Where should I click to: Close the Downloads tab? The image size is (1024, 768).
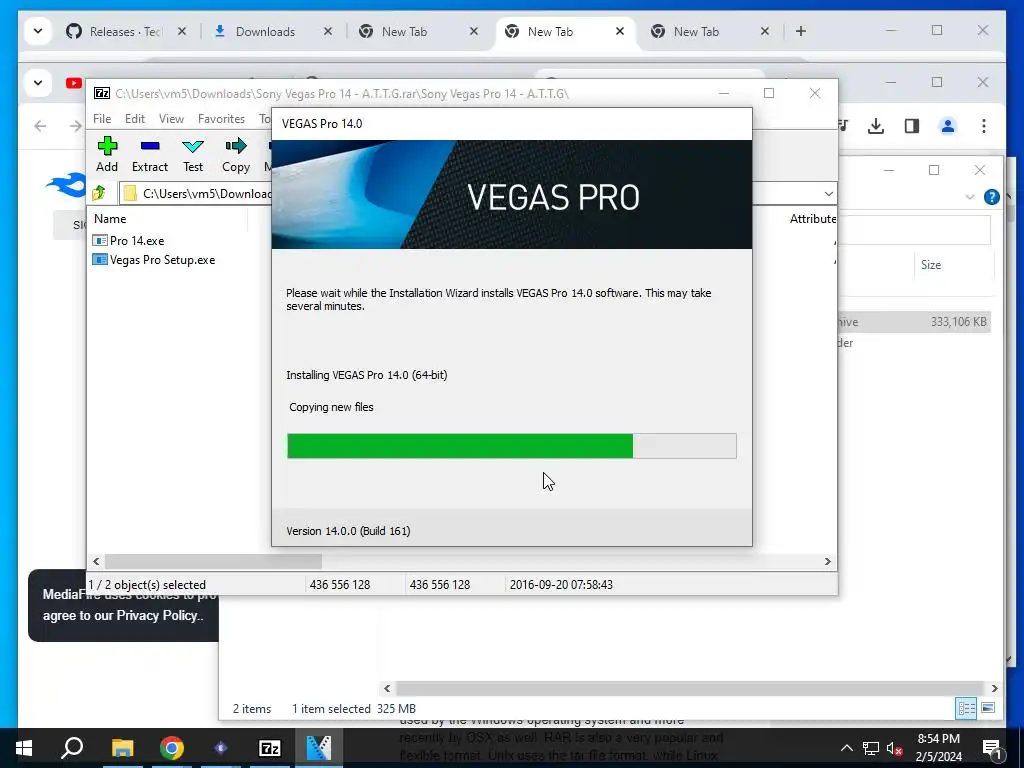click(328, 31)
